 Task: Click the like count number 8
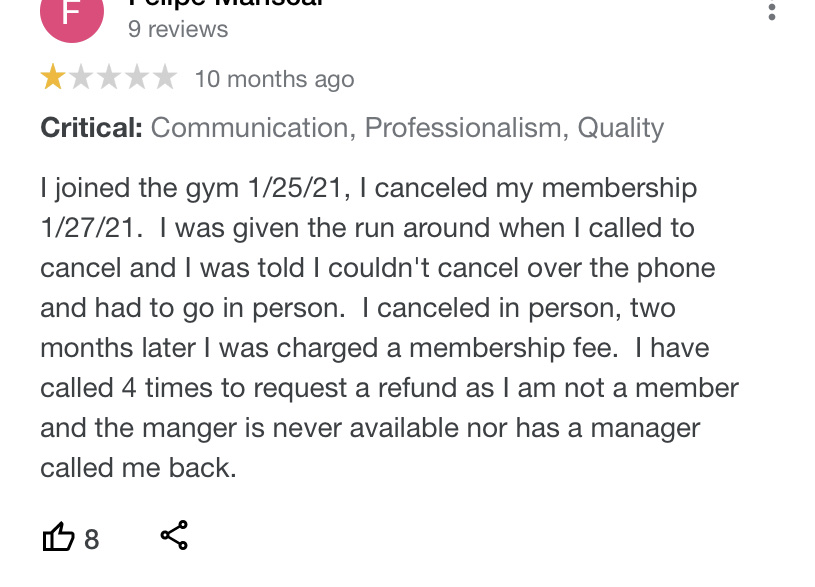[x=92, y=540]
